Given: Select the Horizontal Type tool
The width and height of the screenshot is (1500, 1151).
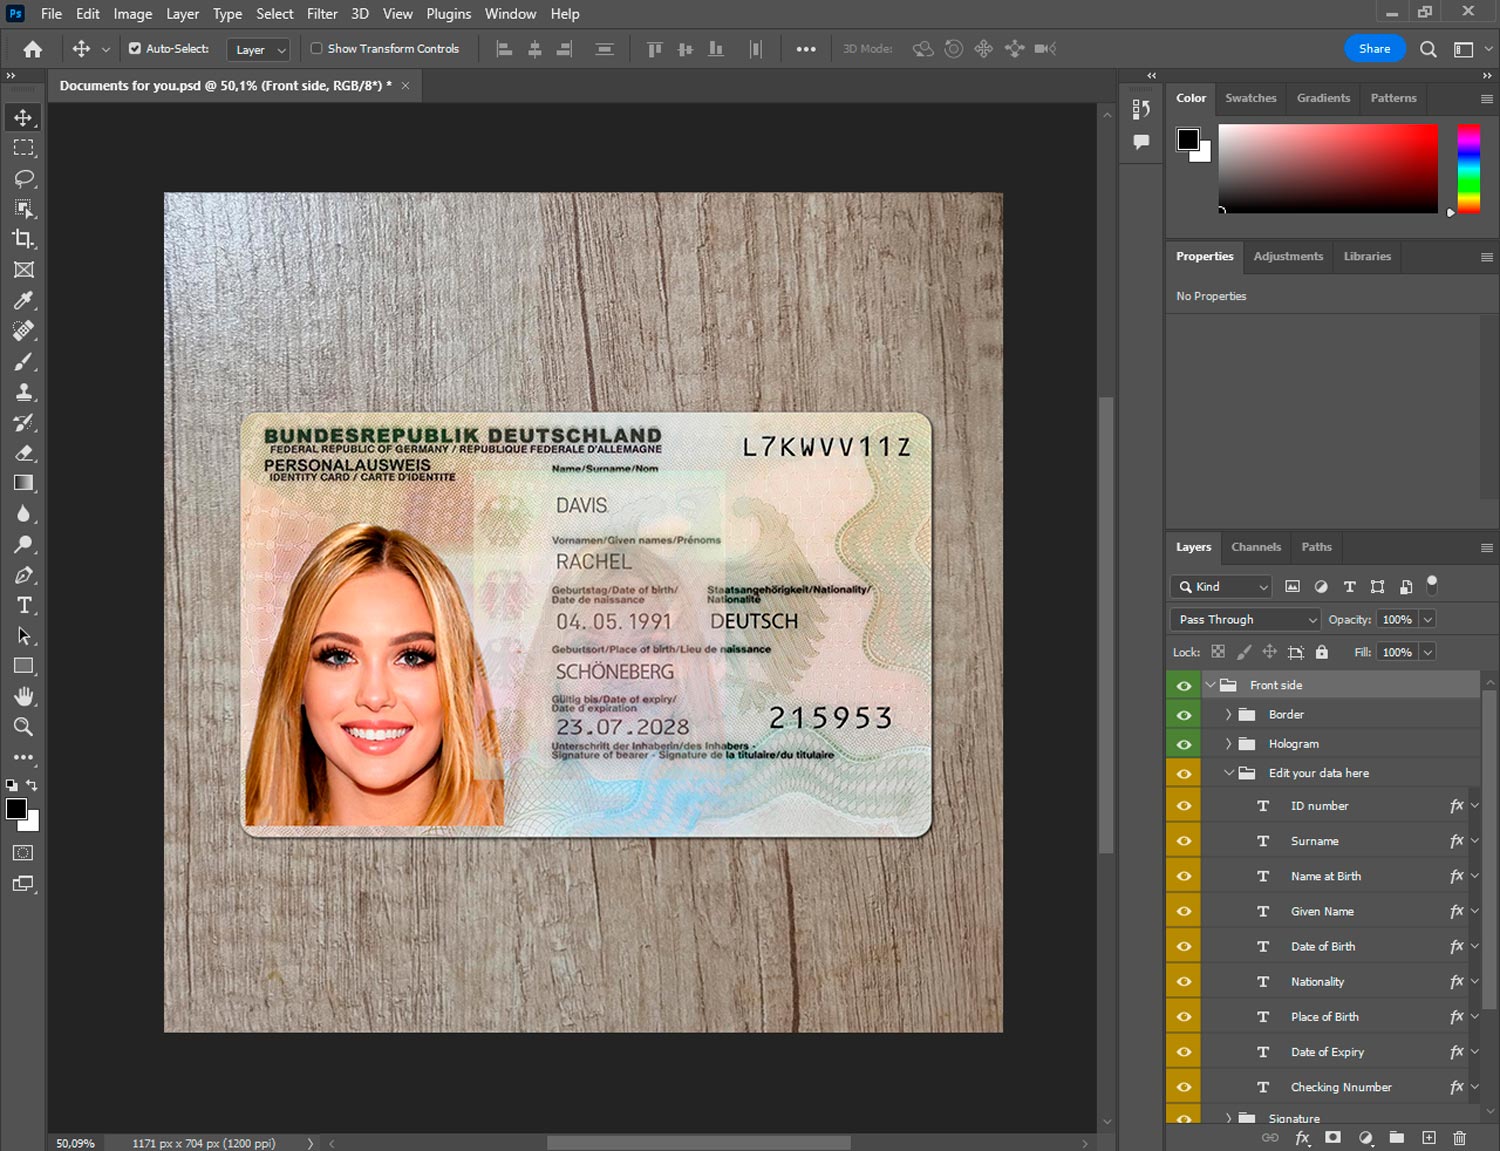Looking at the screenshot, I should pos(24,605).
